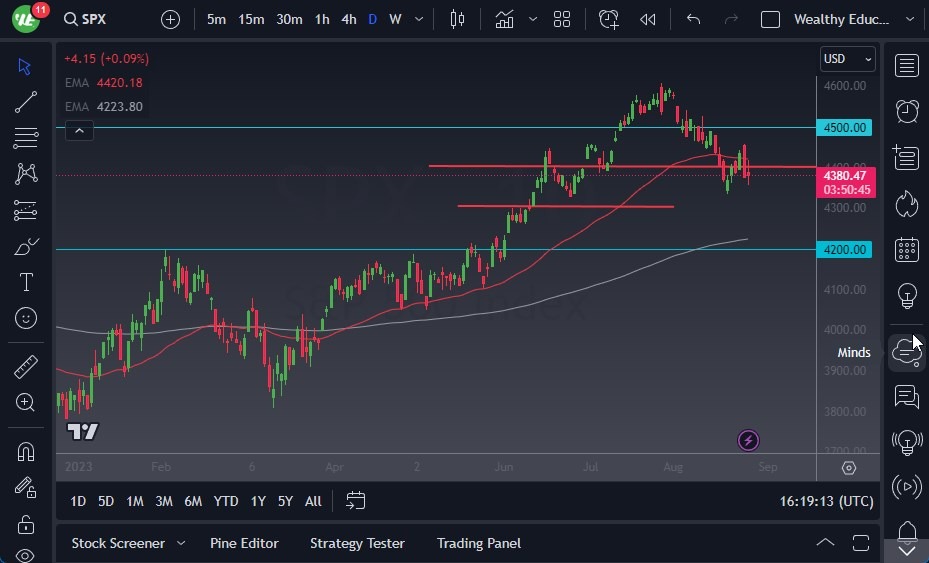The width and height of the screenshot is (929, 563).
Task: Open the text annotation tool
Action: 26,282
